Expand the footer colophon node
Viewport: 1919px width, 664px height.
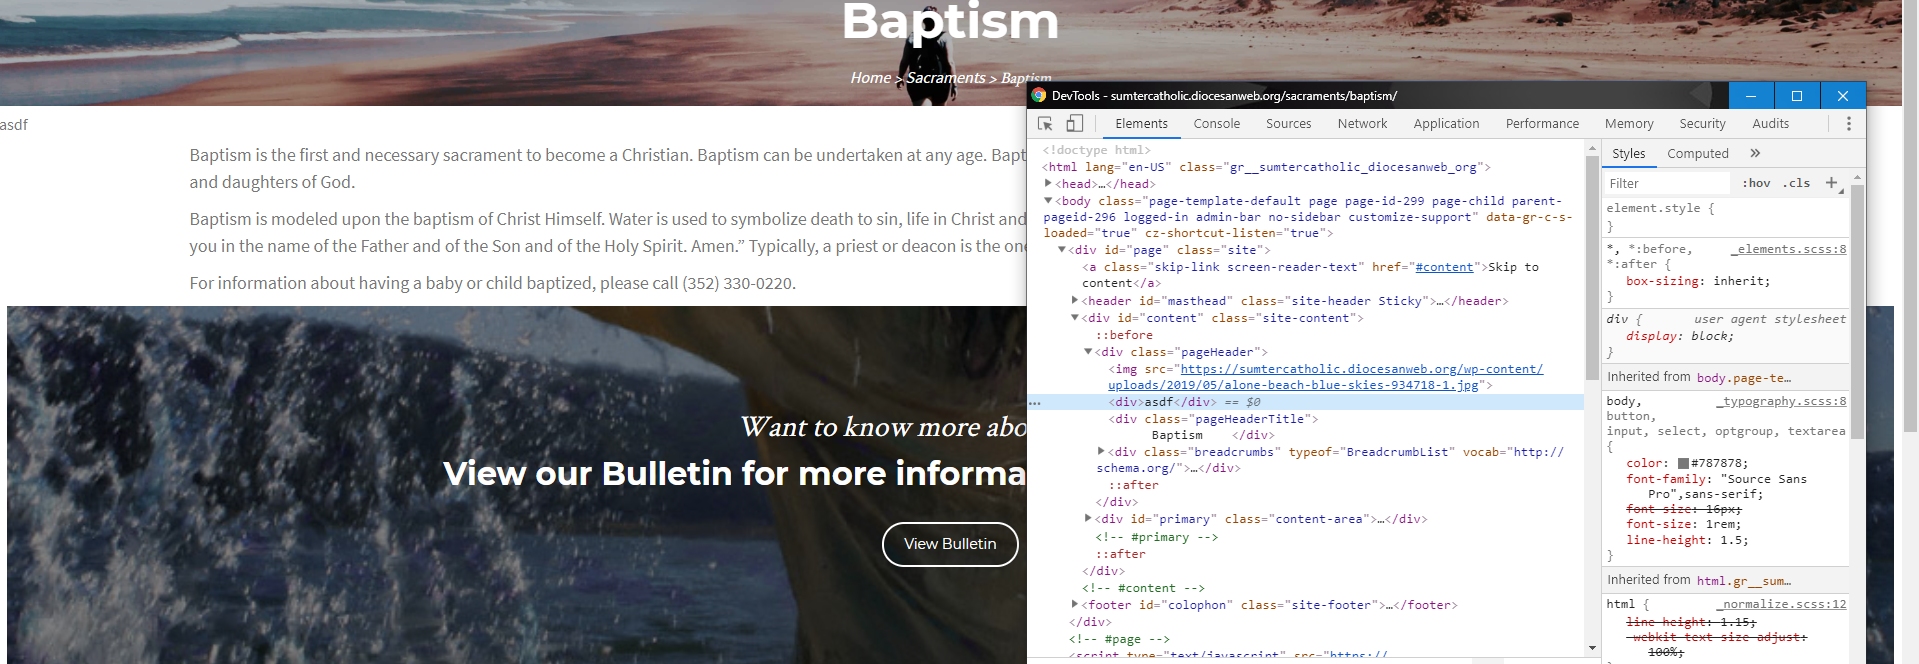click(x=1075, y=605)
